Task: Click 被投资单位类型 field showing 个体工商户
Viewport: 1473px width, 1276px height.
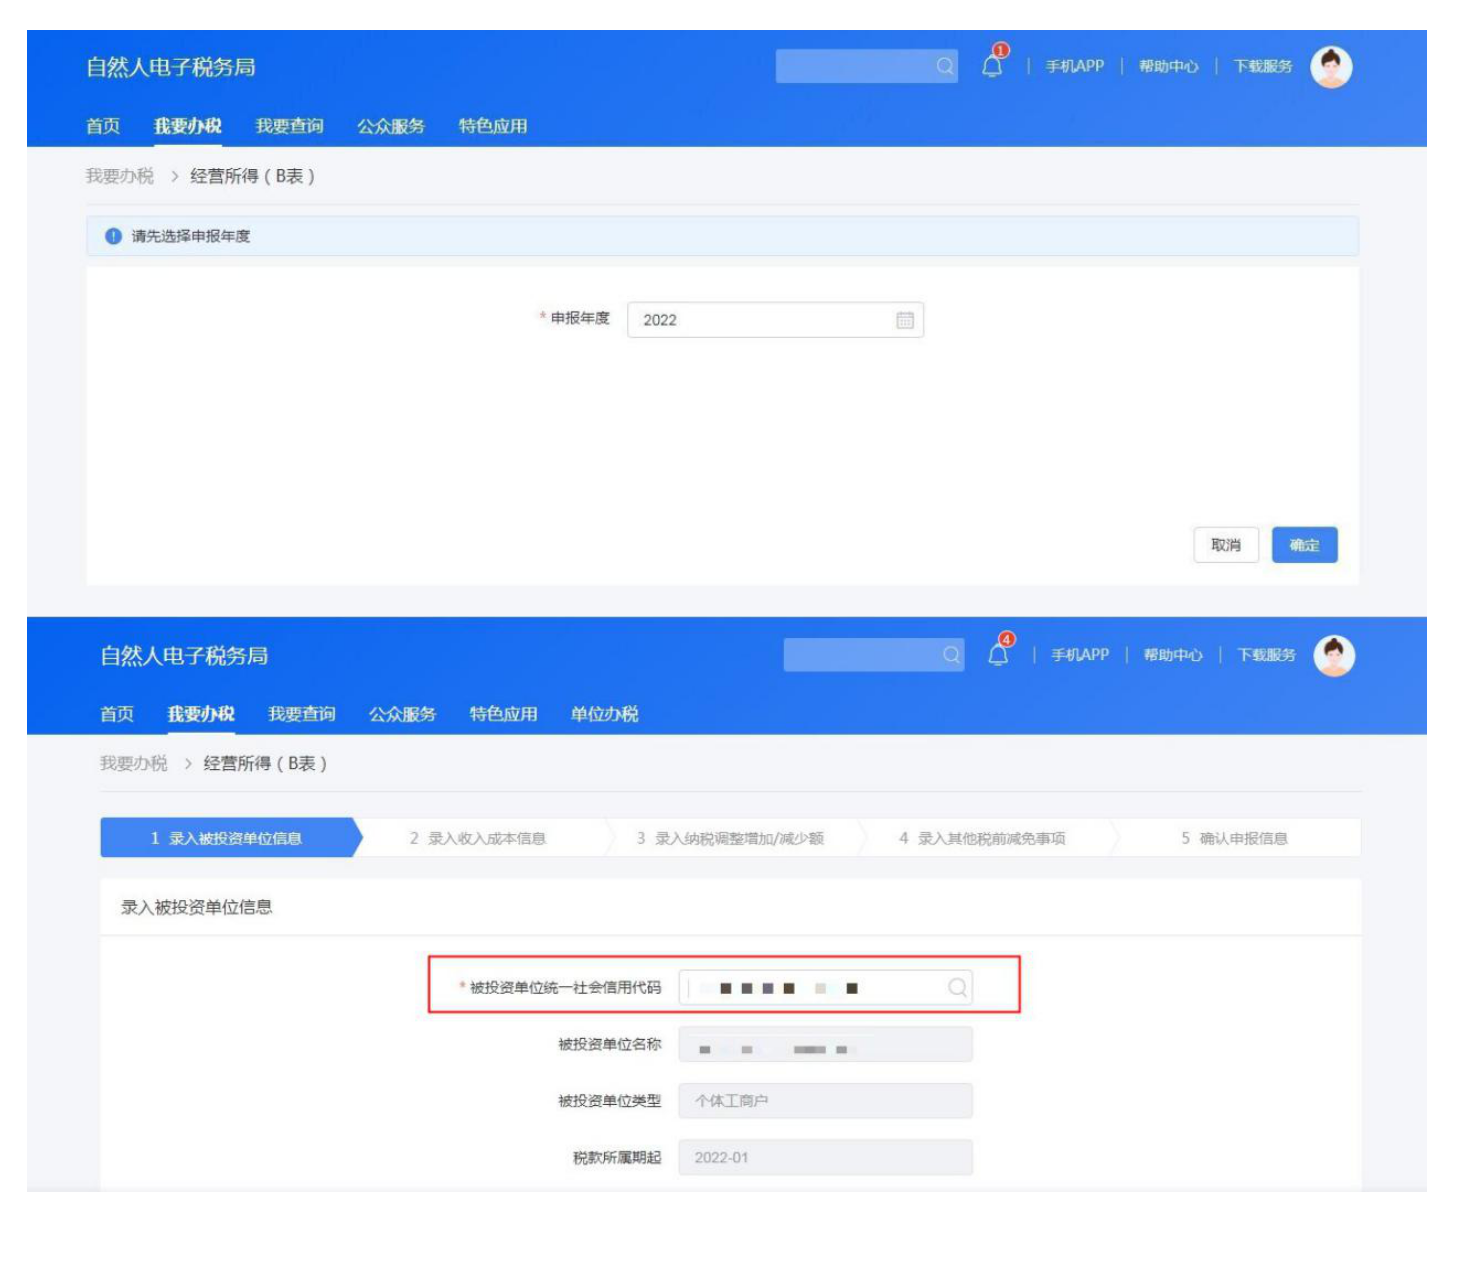Action: 826,1101
